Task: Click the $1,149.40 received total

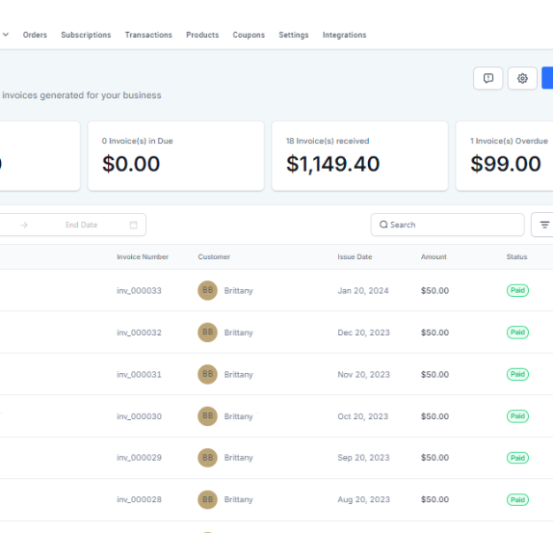Action: (x=333, y=164)
